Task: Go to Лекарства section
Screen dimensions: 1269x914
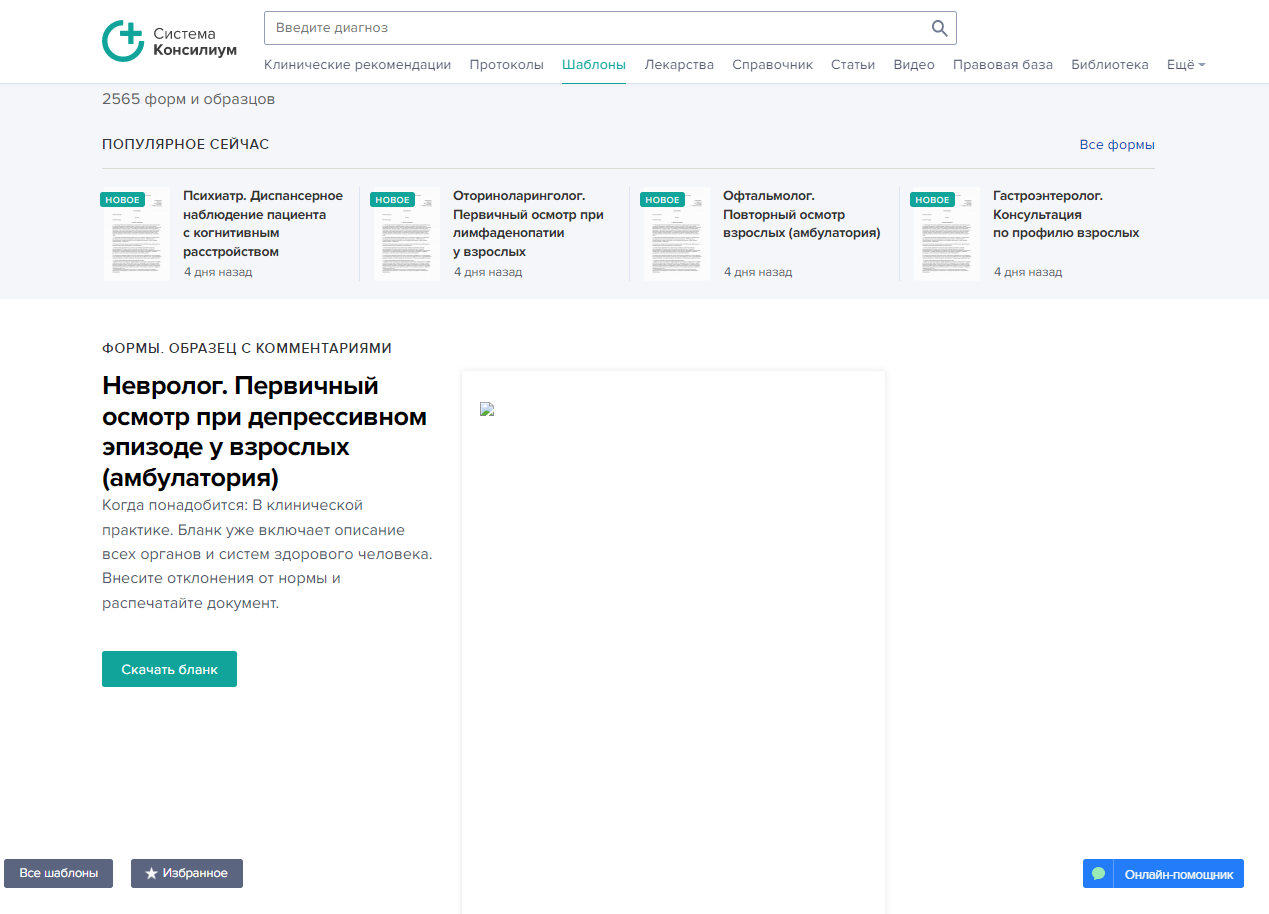Action: [x=679, y=64]
